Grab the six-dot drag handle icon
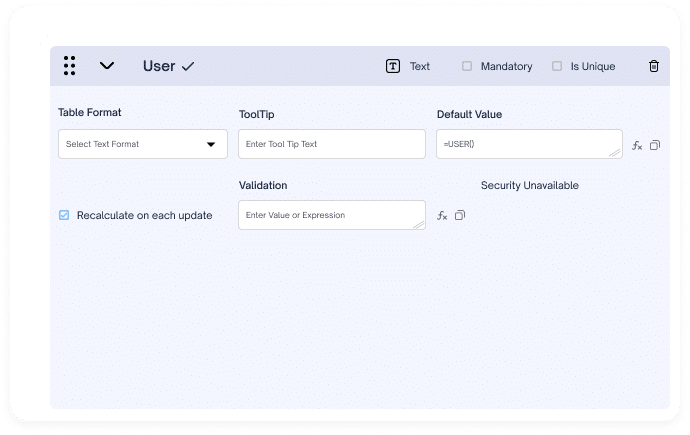Screen dimensions: 690x435 pyautogui.click(x=69, y=66)
